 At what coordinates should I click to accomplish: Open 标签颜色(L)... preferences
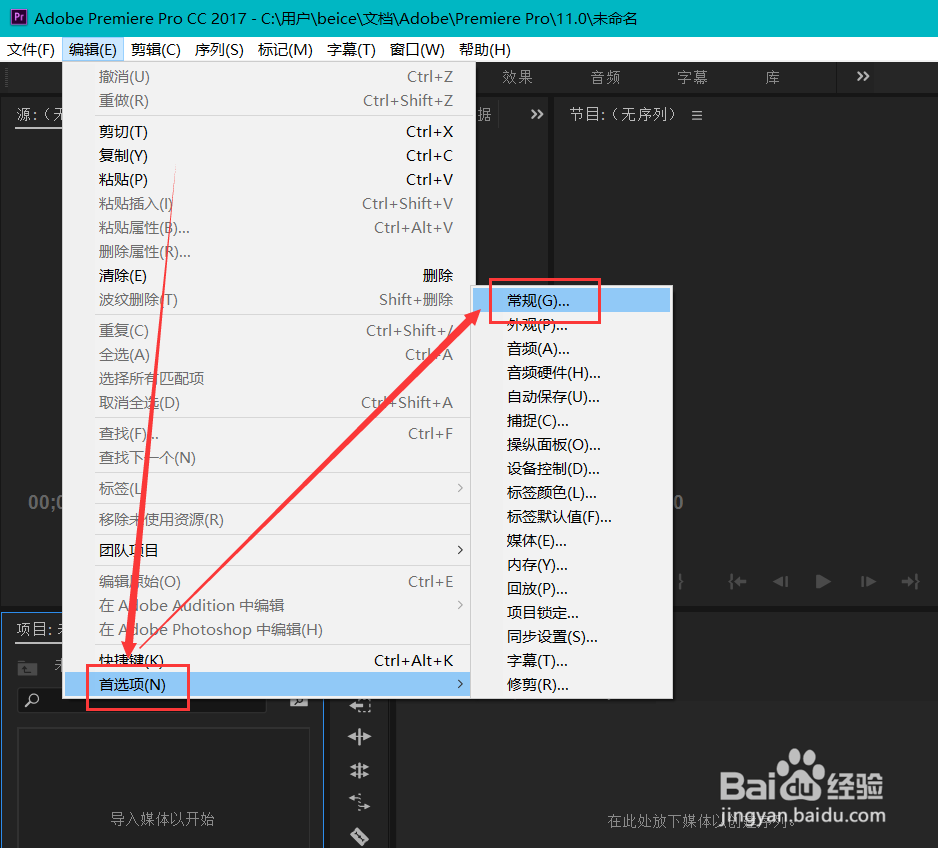pos(572,492)
